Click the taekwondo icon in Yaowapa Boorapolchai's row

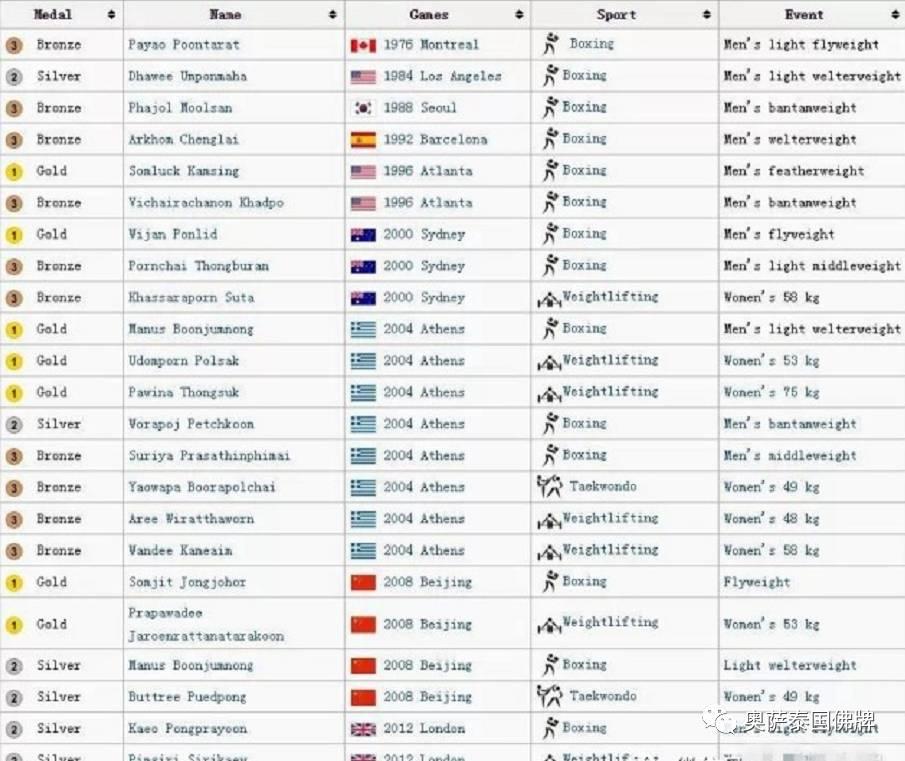[x=550, y=487]
